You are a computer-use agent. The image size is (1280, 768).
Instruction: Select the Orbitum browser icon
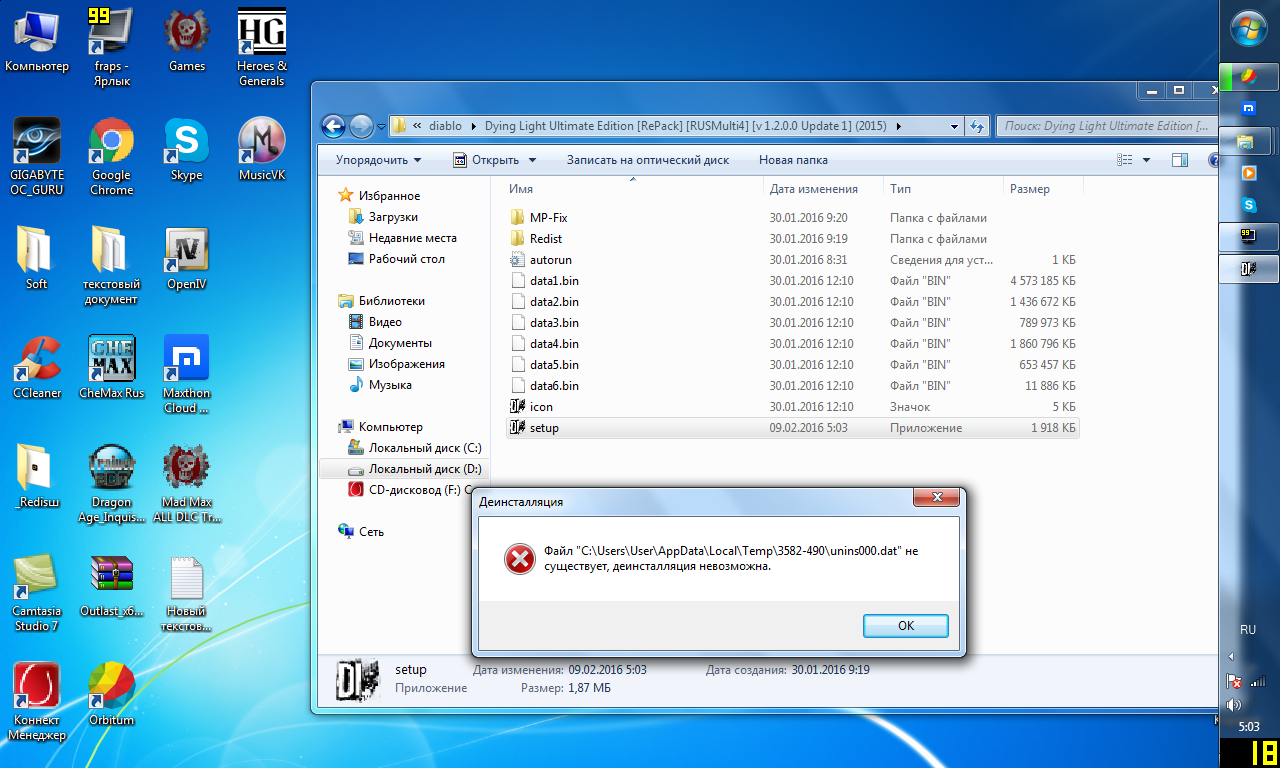[111, 688]
